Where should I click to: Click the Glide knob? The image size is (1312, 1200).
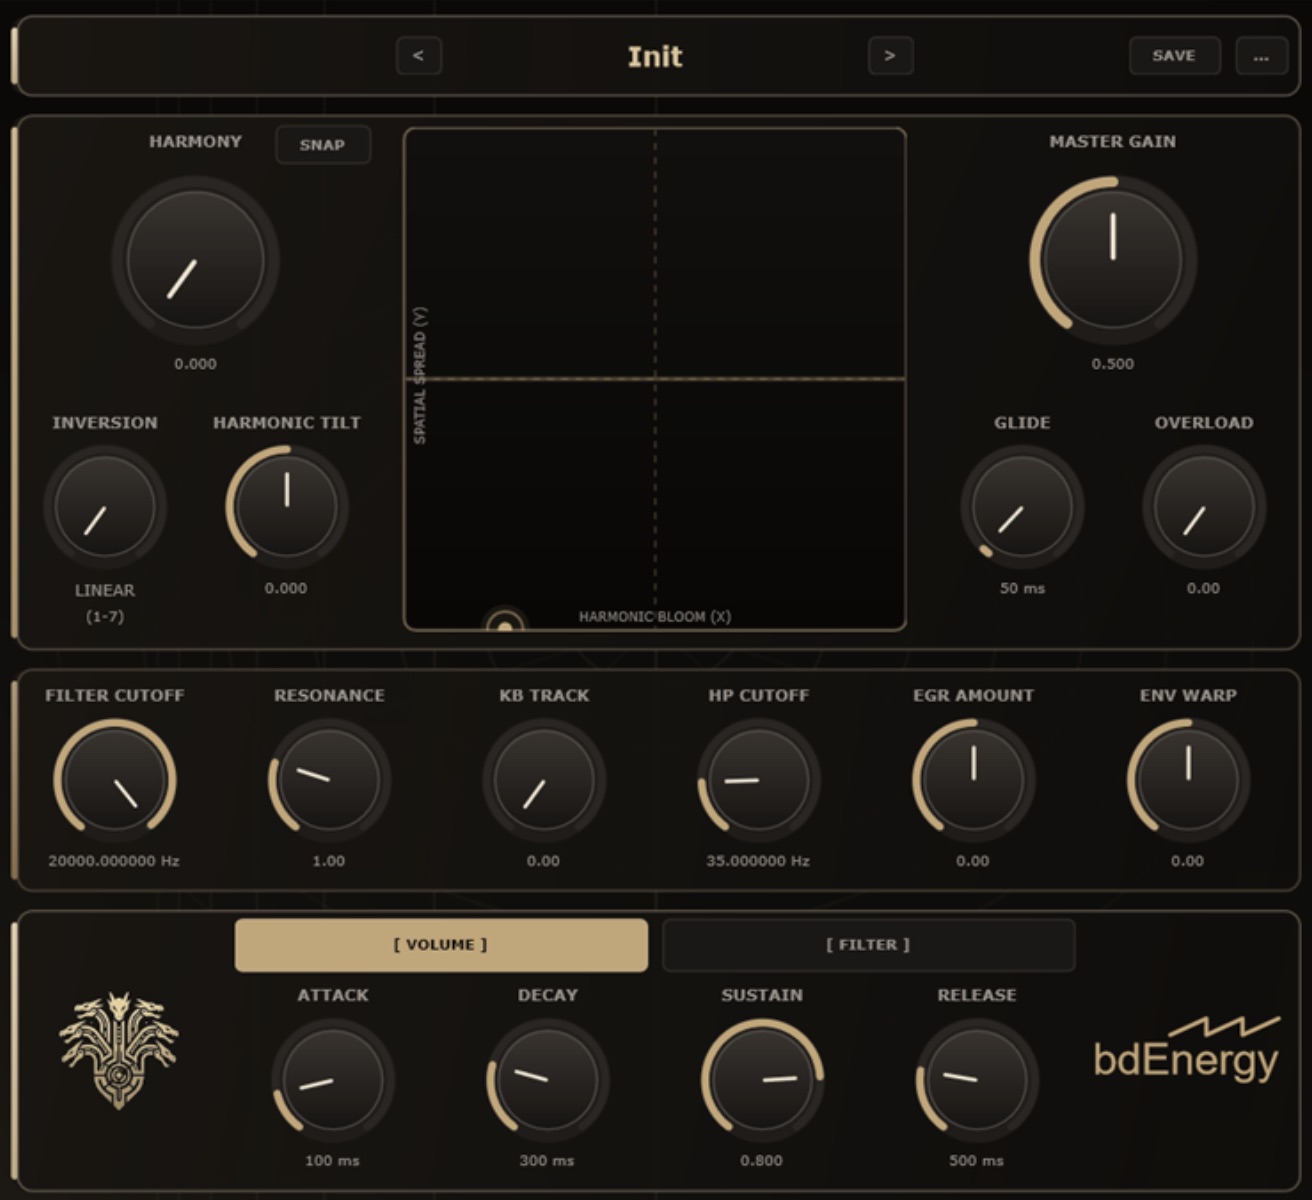[1022, 507]
